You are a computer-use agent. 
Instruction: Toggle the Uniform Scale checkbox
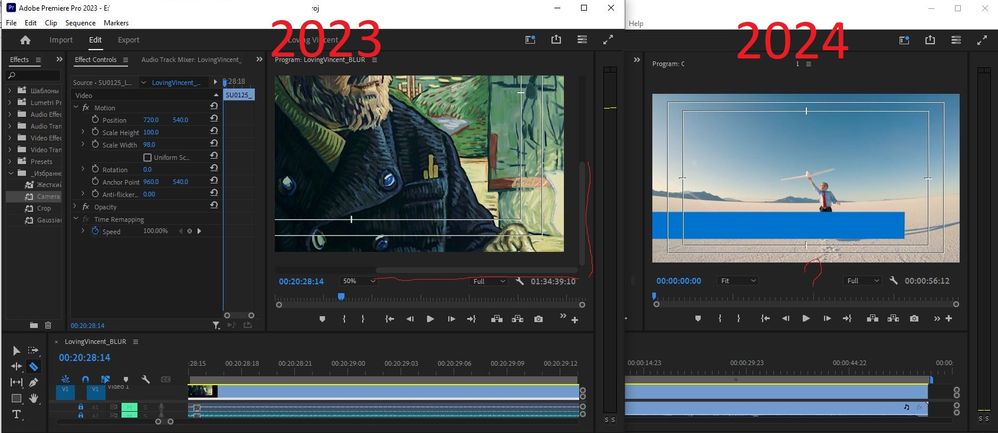tap(148, 157)
